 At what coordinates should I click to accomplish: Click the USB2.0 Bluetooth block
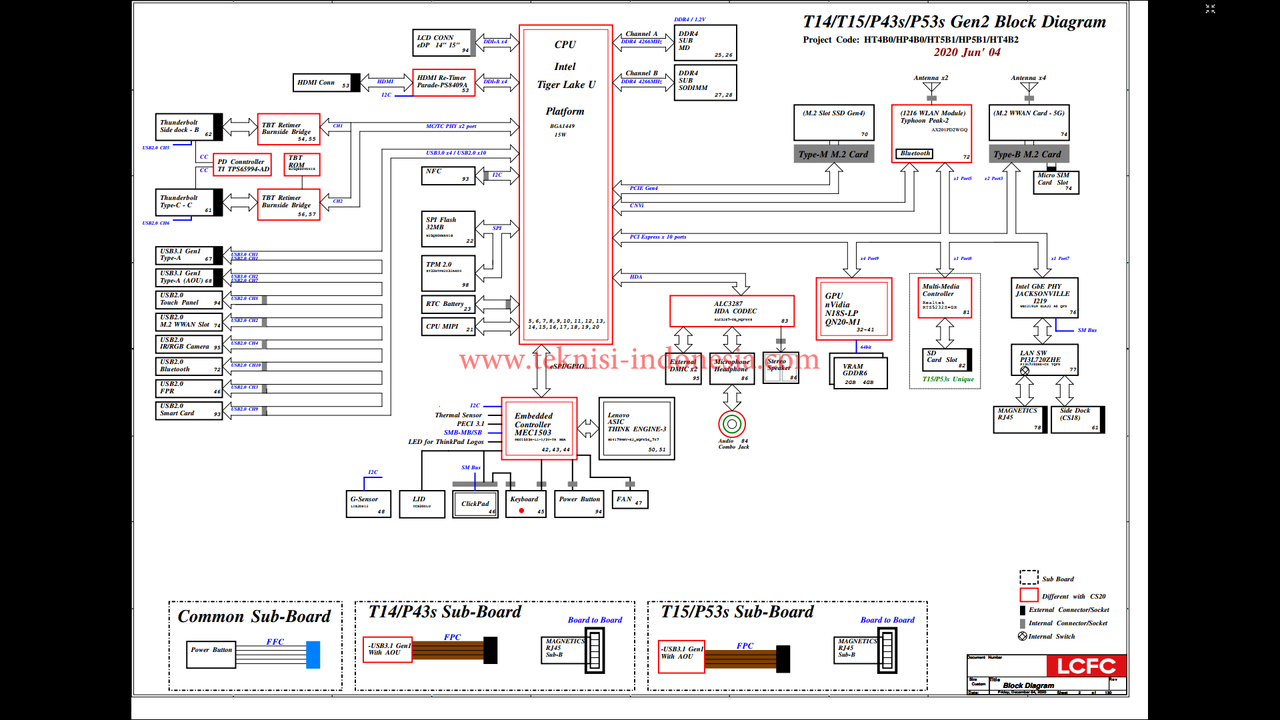pyautogui.click(x=190, y=365)
